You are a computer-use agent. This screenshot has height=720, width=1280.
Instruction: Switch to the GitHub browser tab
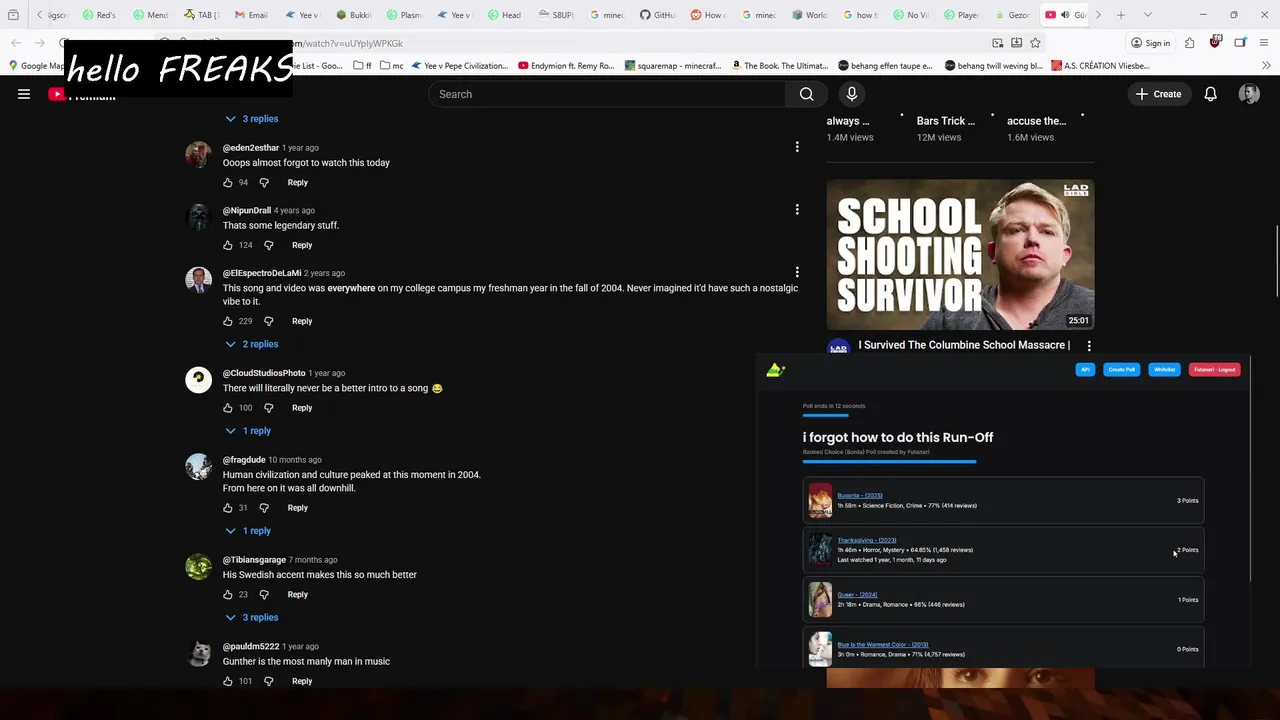click(x=657, y=15)
